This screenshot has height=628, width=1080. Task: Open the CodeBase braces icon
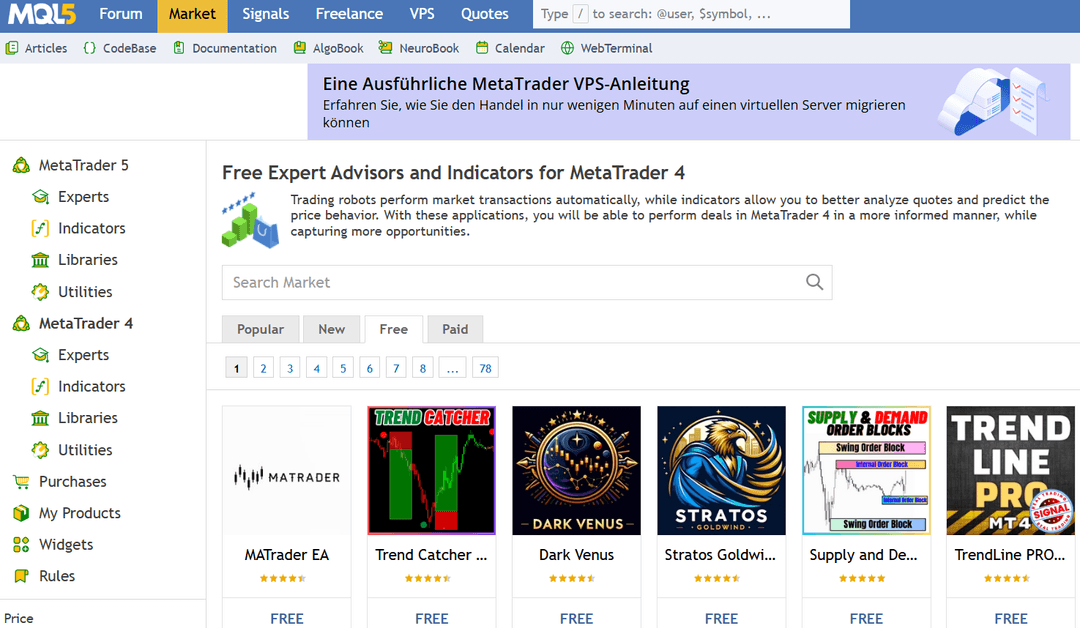pyautogui.click(x=90, y=48)
